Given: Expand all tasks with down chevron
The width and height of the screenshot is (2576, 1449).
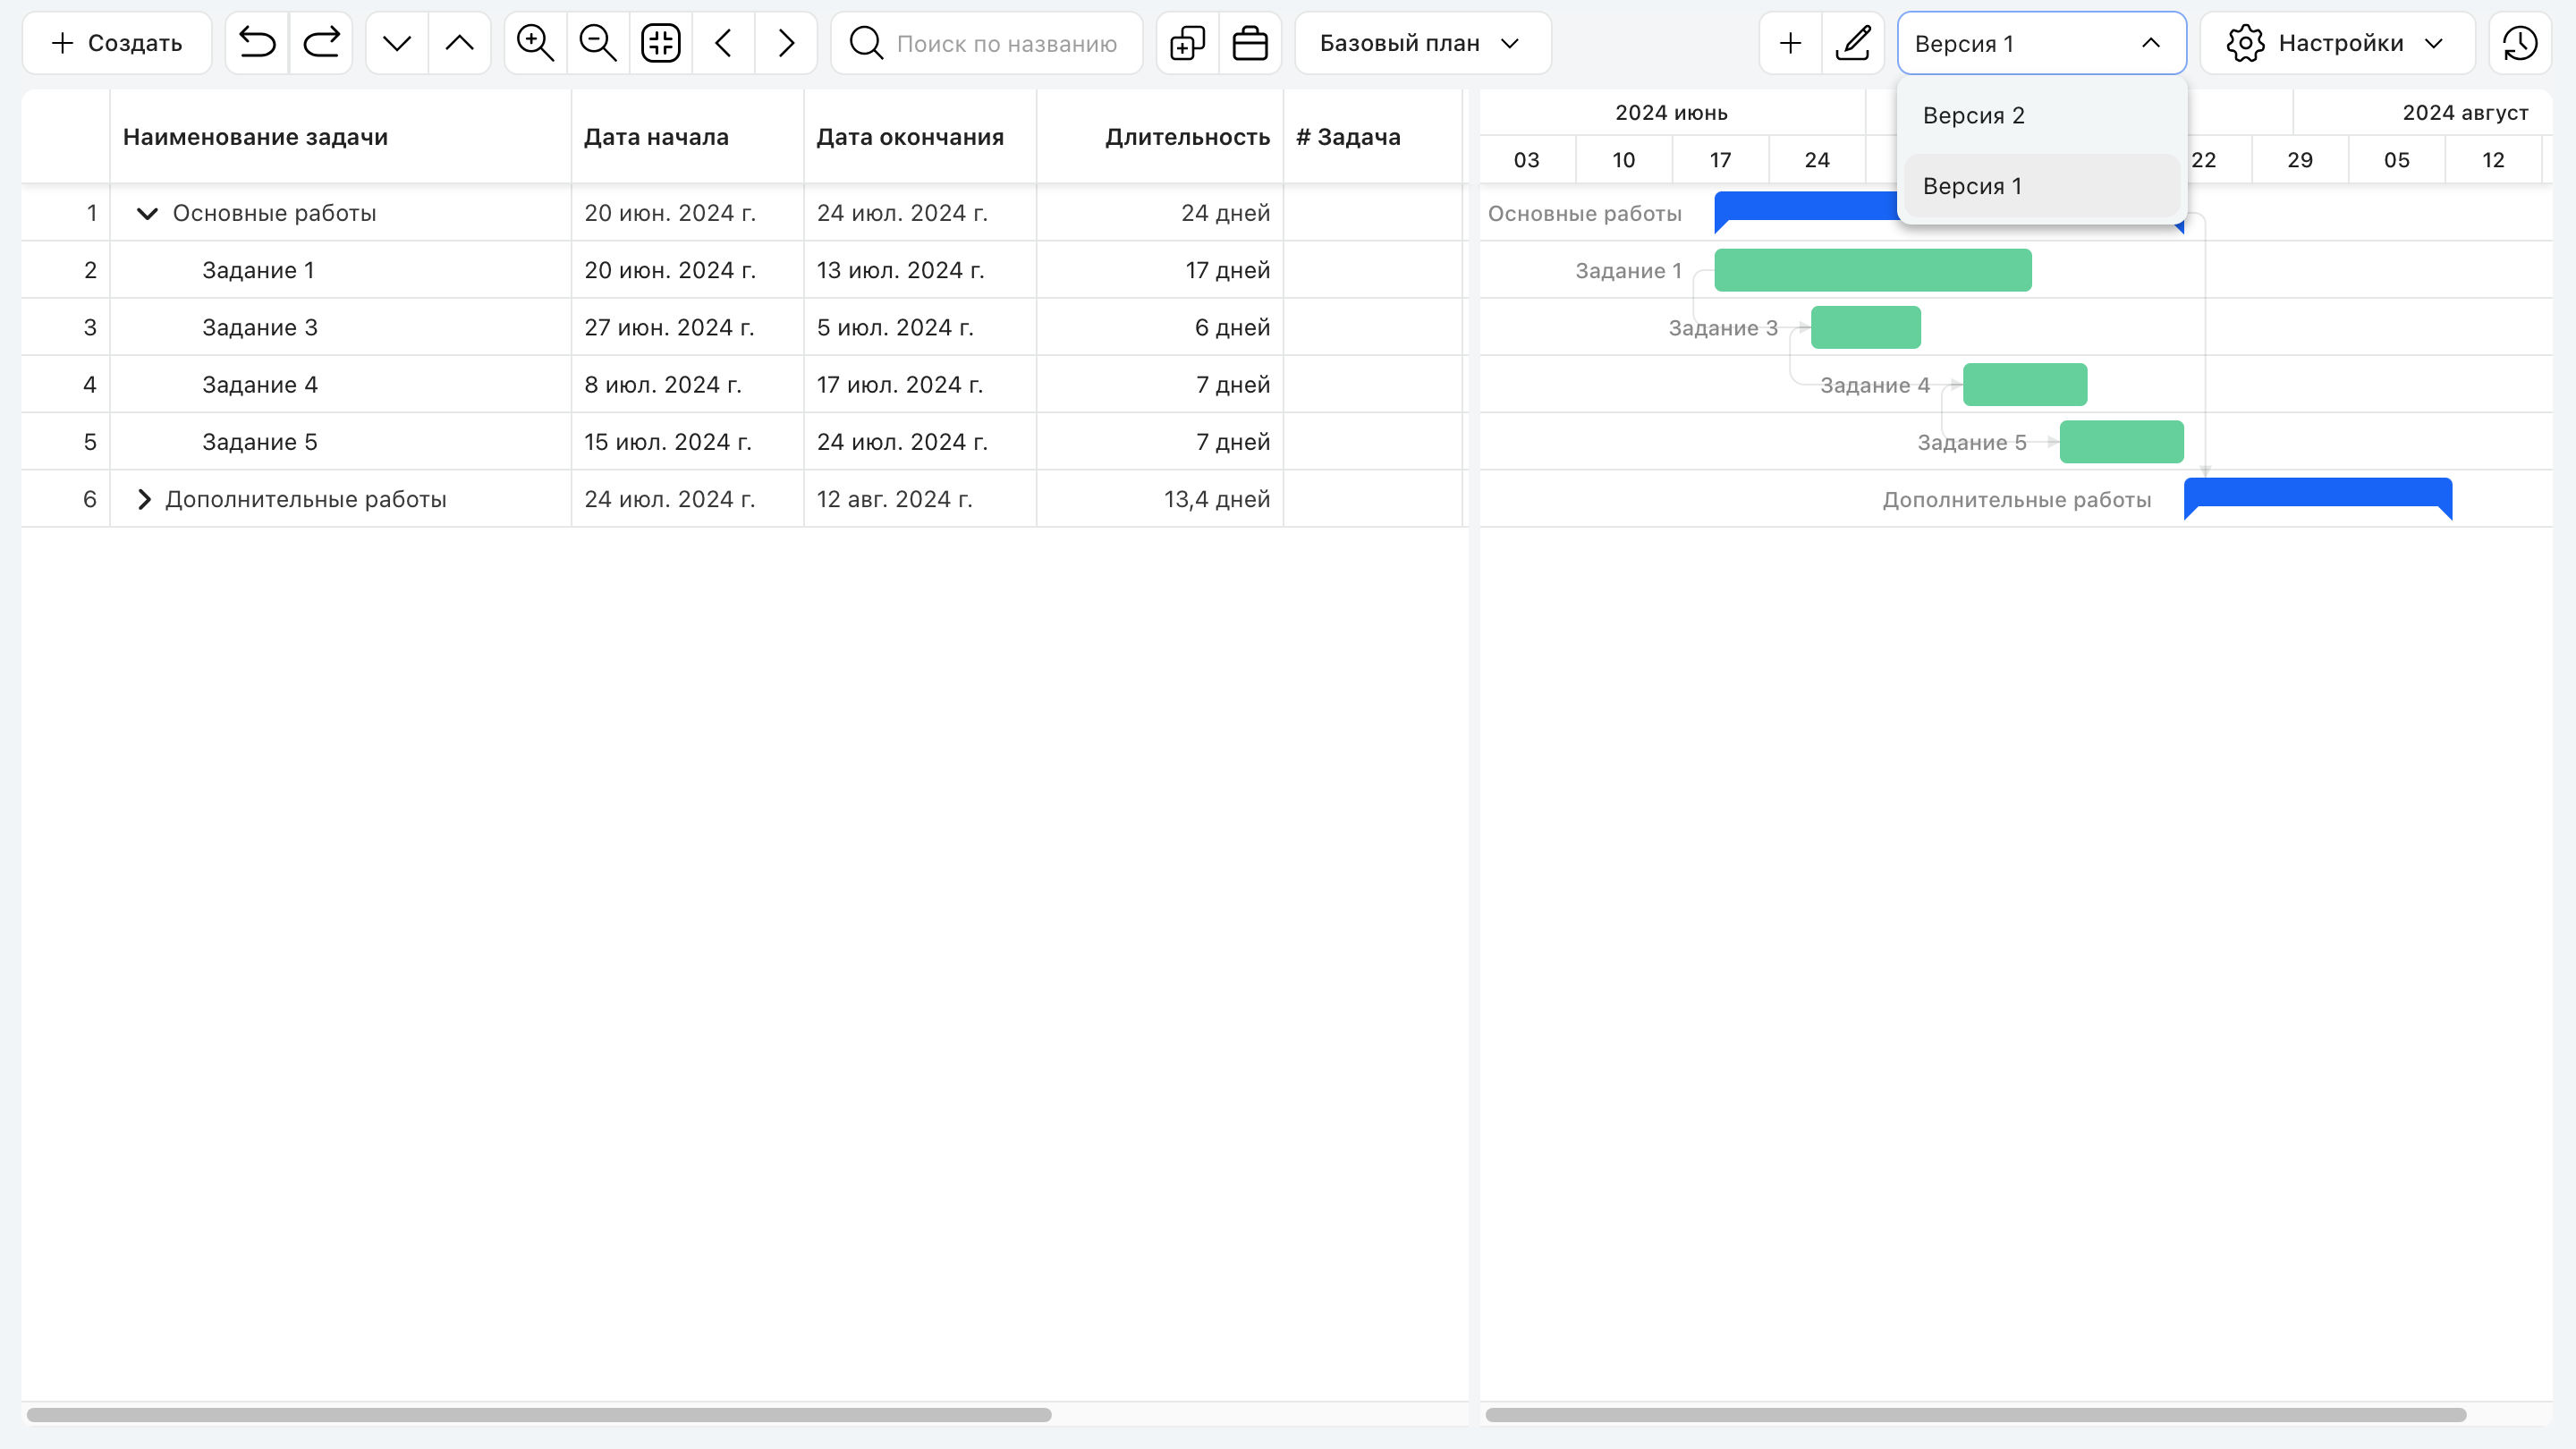Looking at the screenshot, I should click(x=397, y=43).
